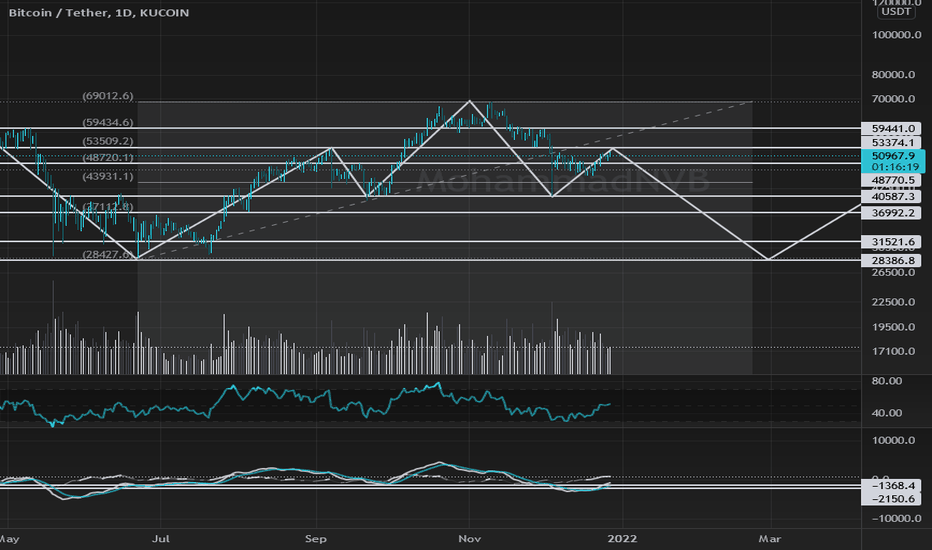The image size is (932, 550).
Task: Click the current price tag 50967.9
Action: 893,156
